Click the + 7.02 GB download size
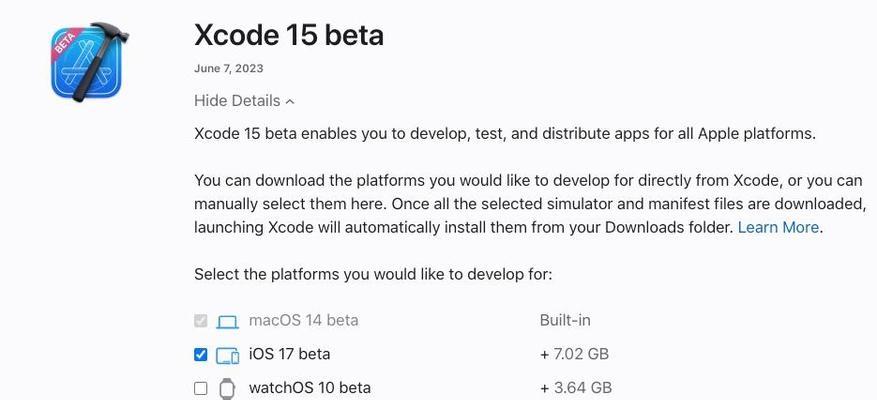877x400 pixels. [574, 354]
